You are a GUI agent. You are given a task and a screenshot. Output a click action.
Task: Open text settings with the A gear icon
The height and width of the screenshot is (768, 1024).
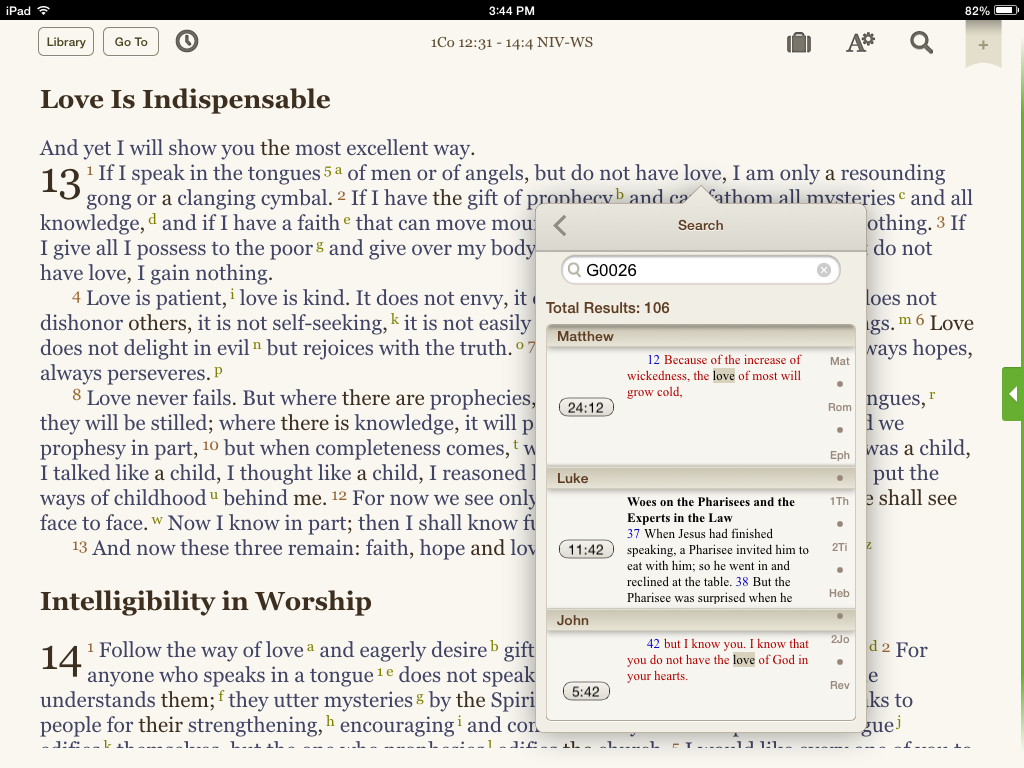point(860,42)
